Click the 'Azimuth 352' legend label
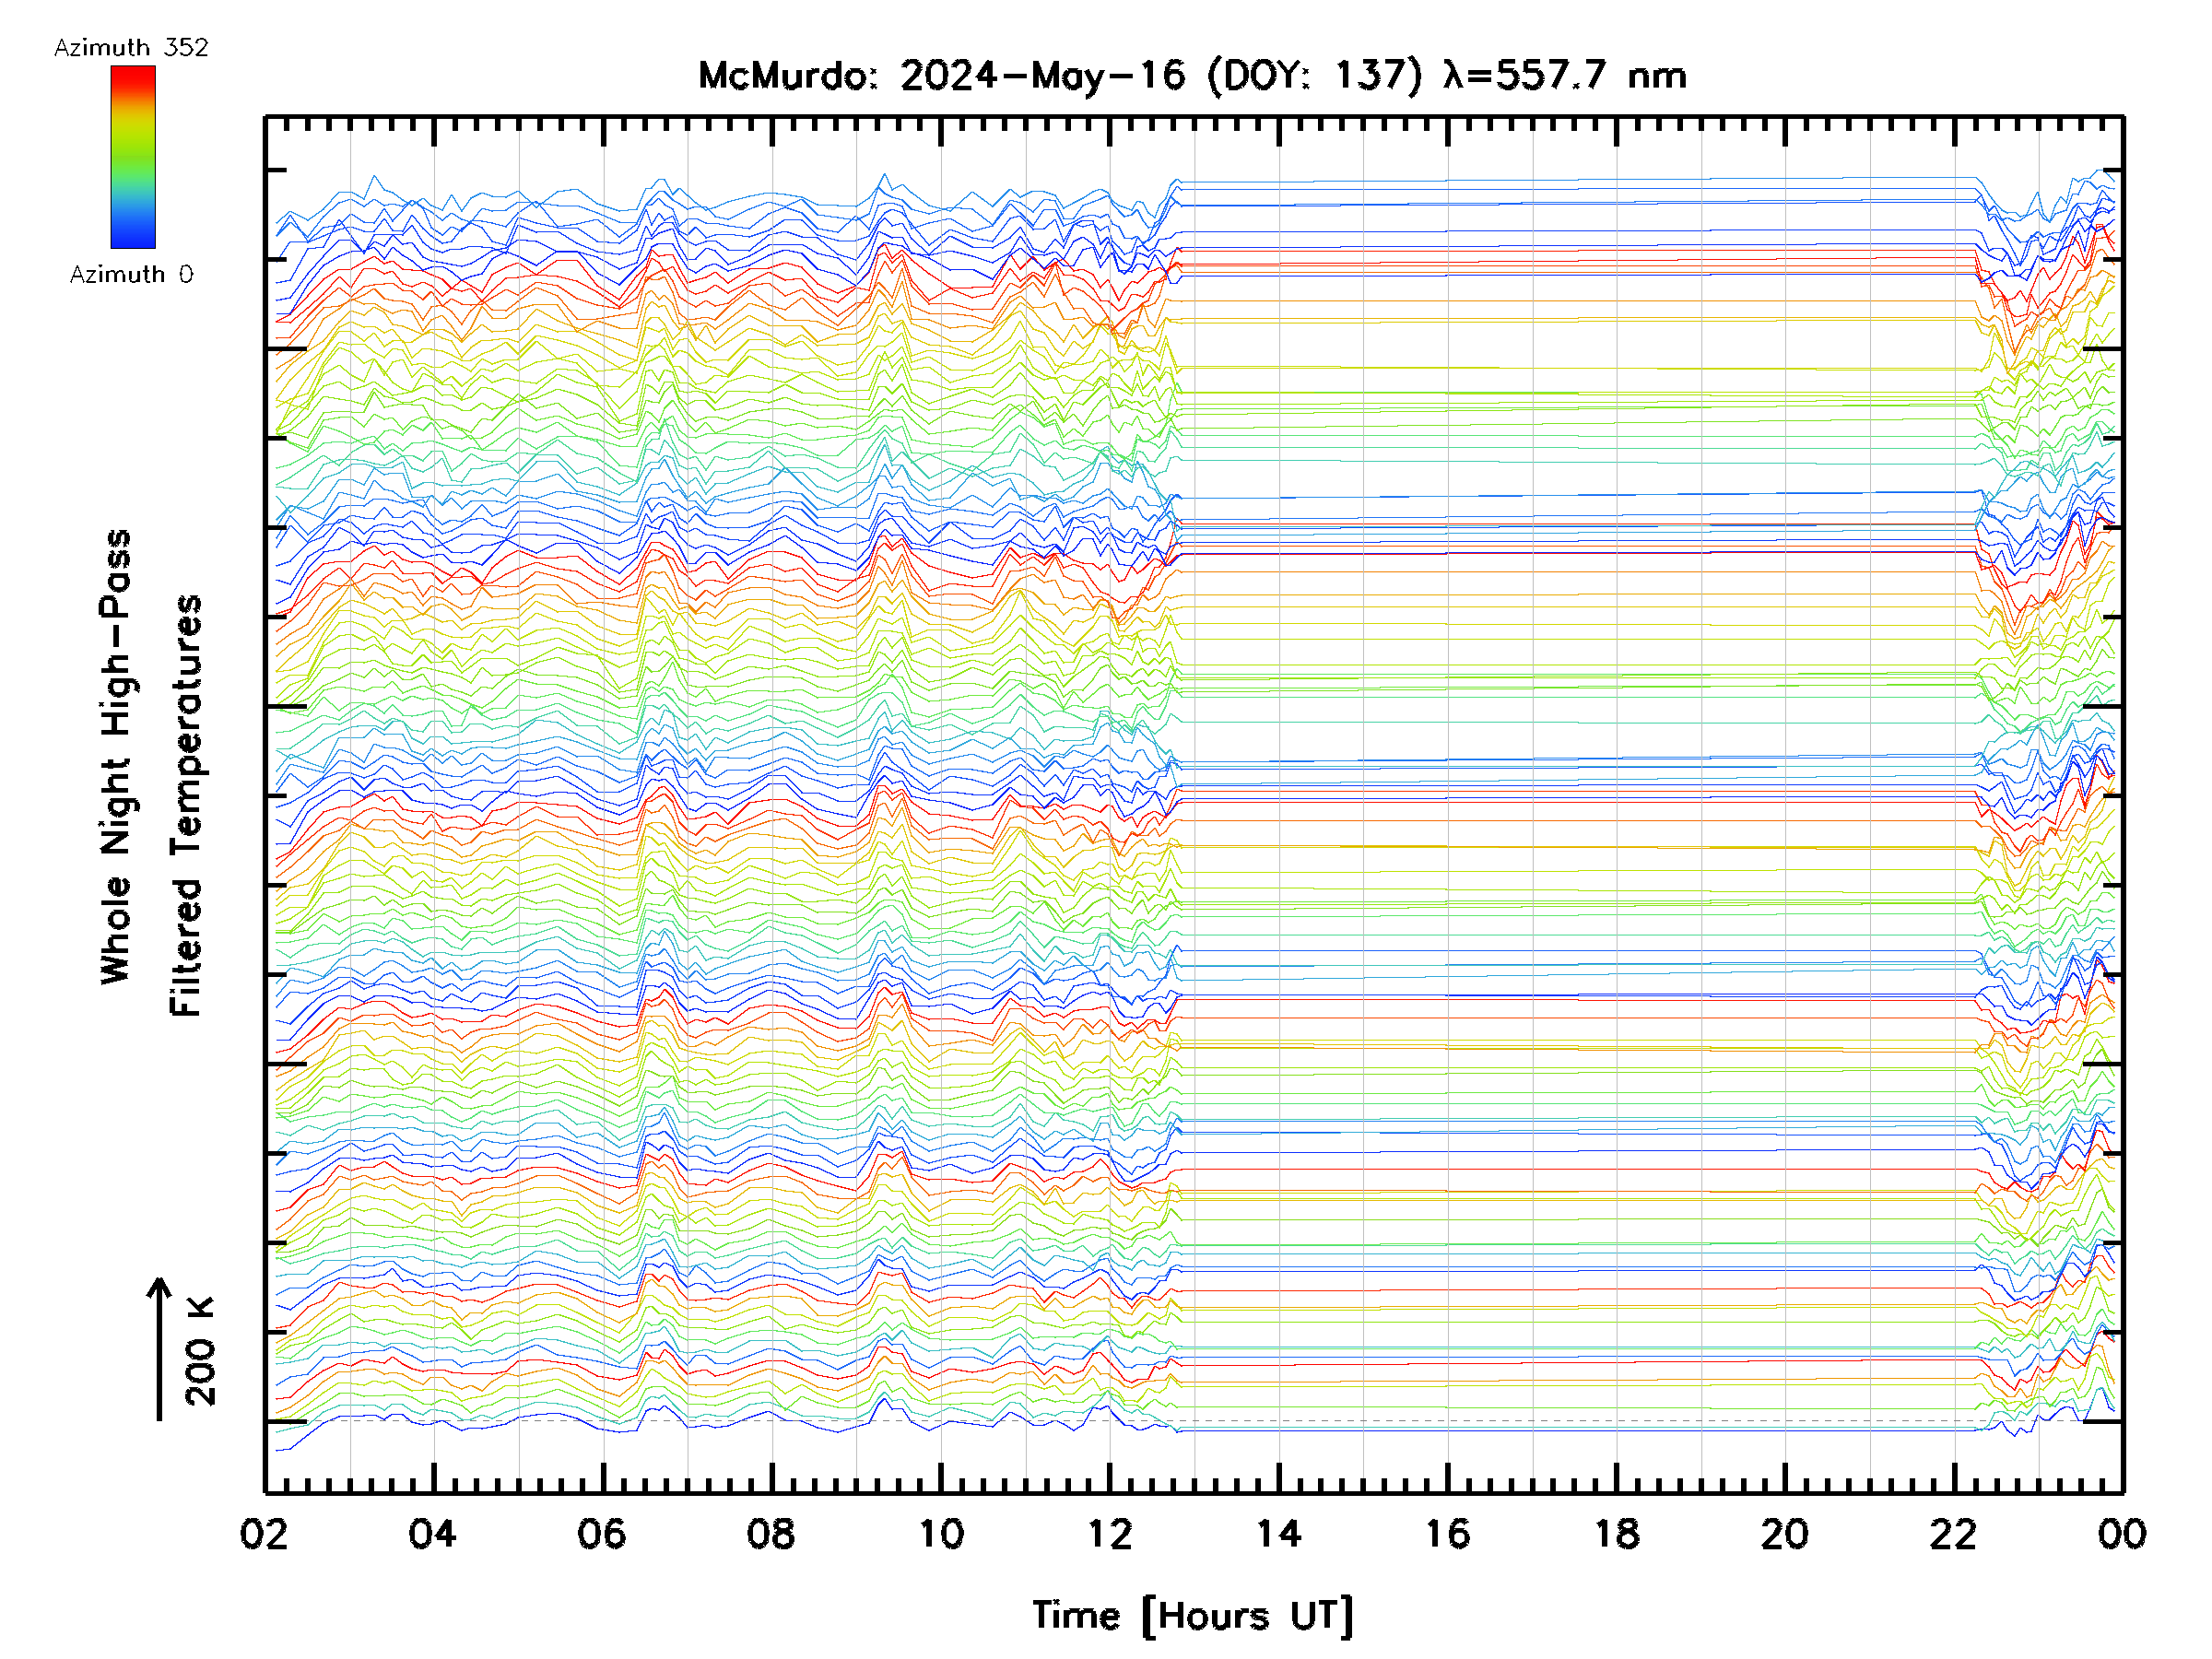The height and width of the screenshot is (1659, 2212). pyautogui.click(x=131, y=47)
